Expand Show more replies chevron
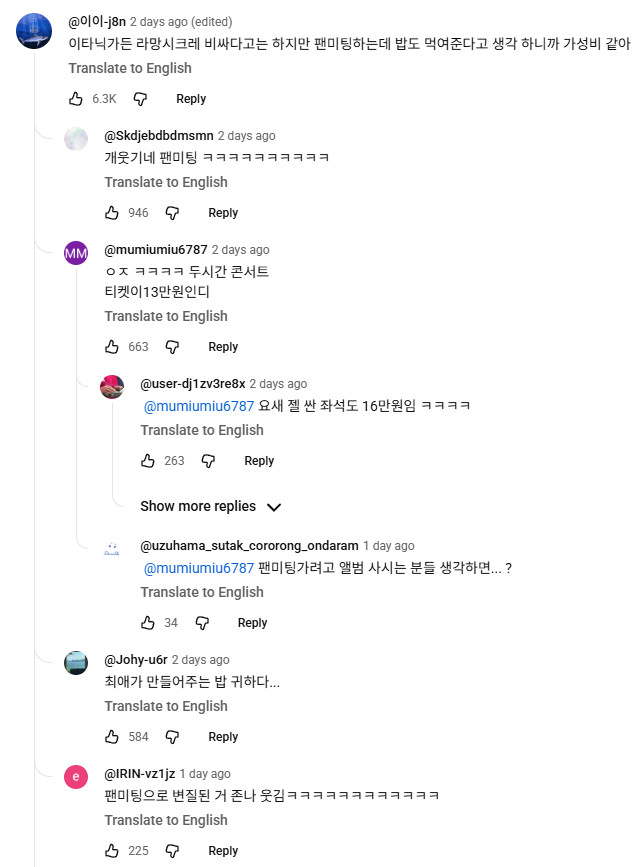Viewport: 643px width, 867px height. [274, 507]
